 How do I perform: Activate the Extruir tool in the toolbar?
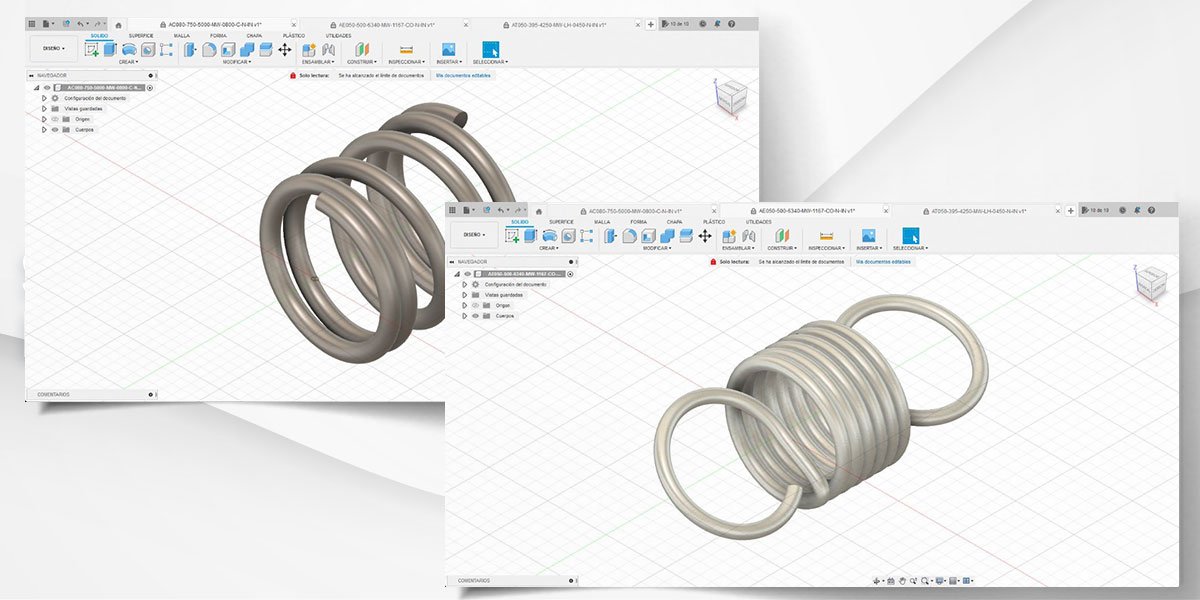(528, 234)
